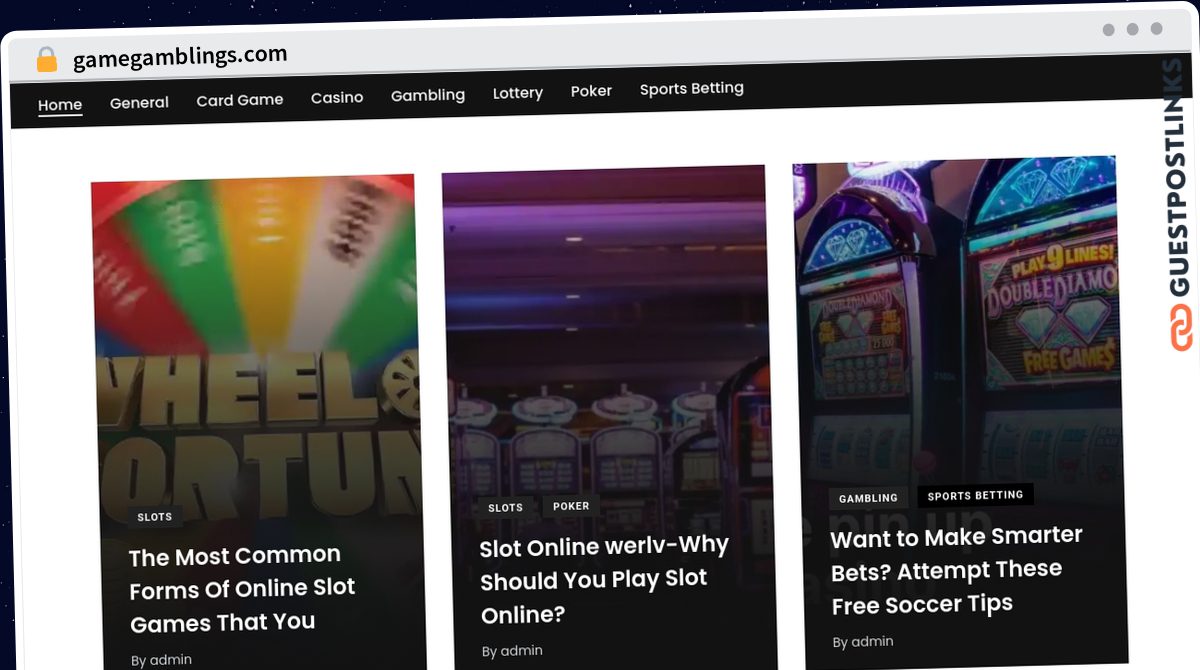Click the GuestPostLinks chain logo icon
This screenshot has height=670, width=1200.
point(1182,328)
